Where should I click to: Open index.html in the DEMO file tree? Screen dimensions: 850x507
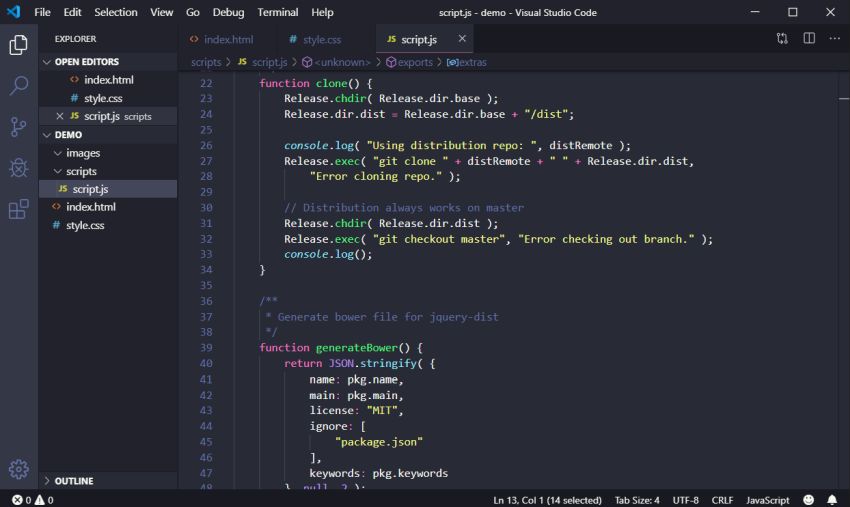91,207
